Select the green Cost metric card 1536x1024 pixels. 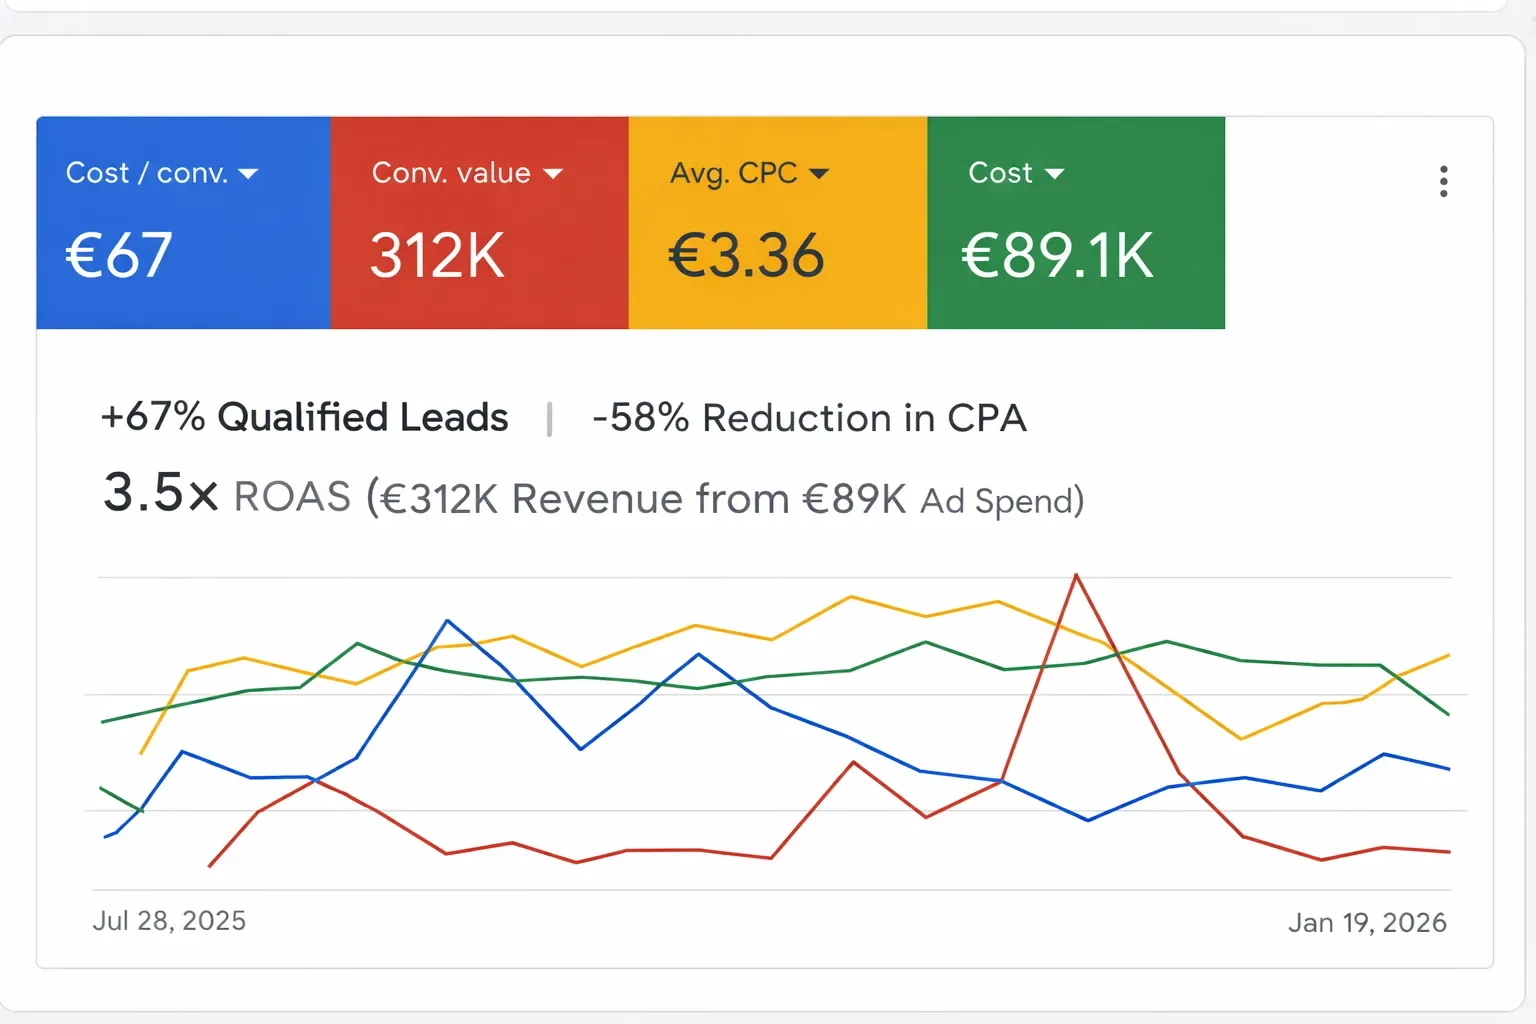pos(1076,222)
